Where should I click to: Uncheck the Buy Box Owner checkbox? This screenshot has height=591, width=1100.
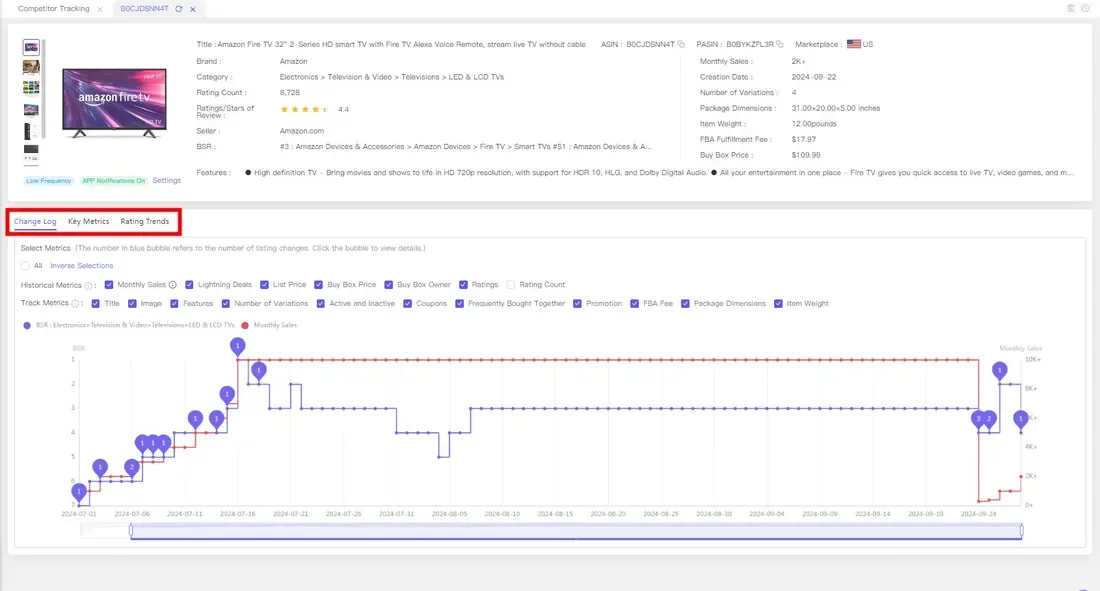click(389, 285)
